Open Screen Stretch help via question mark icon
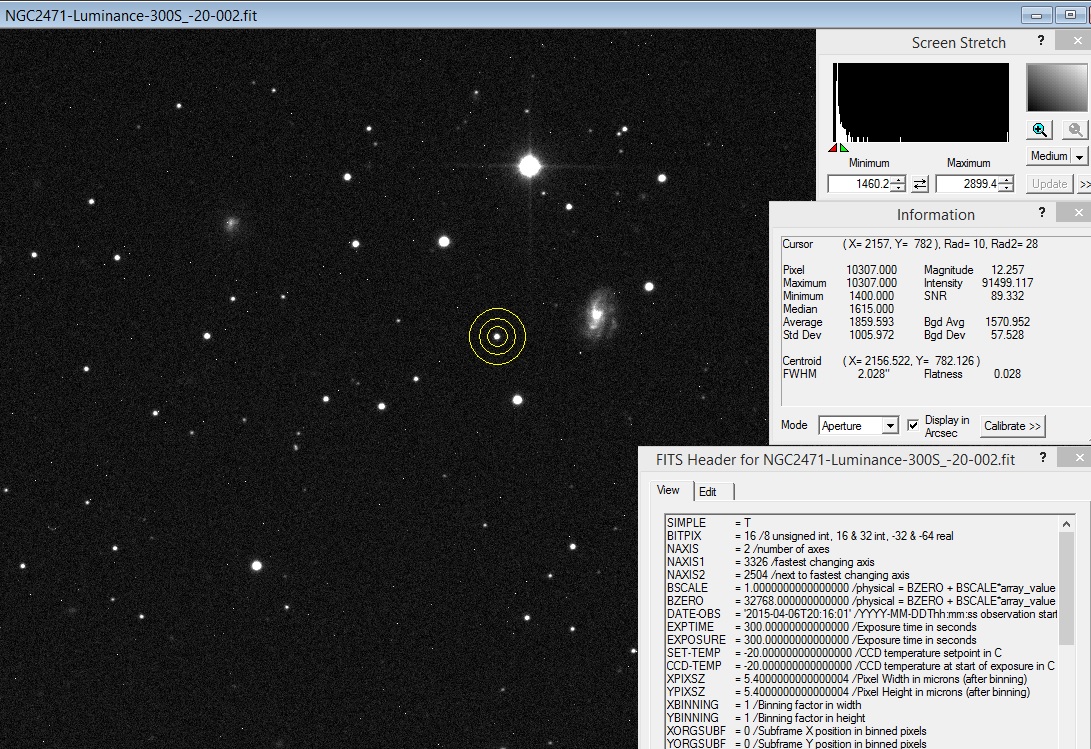Viewport: 1091px width, 749px height. pos(1040,40)
